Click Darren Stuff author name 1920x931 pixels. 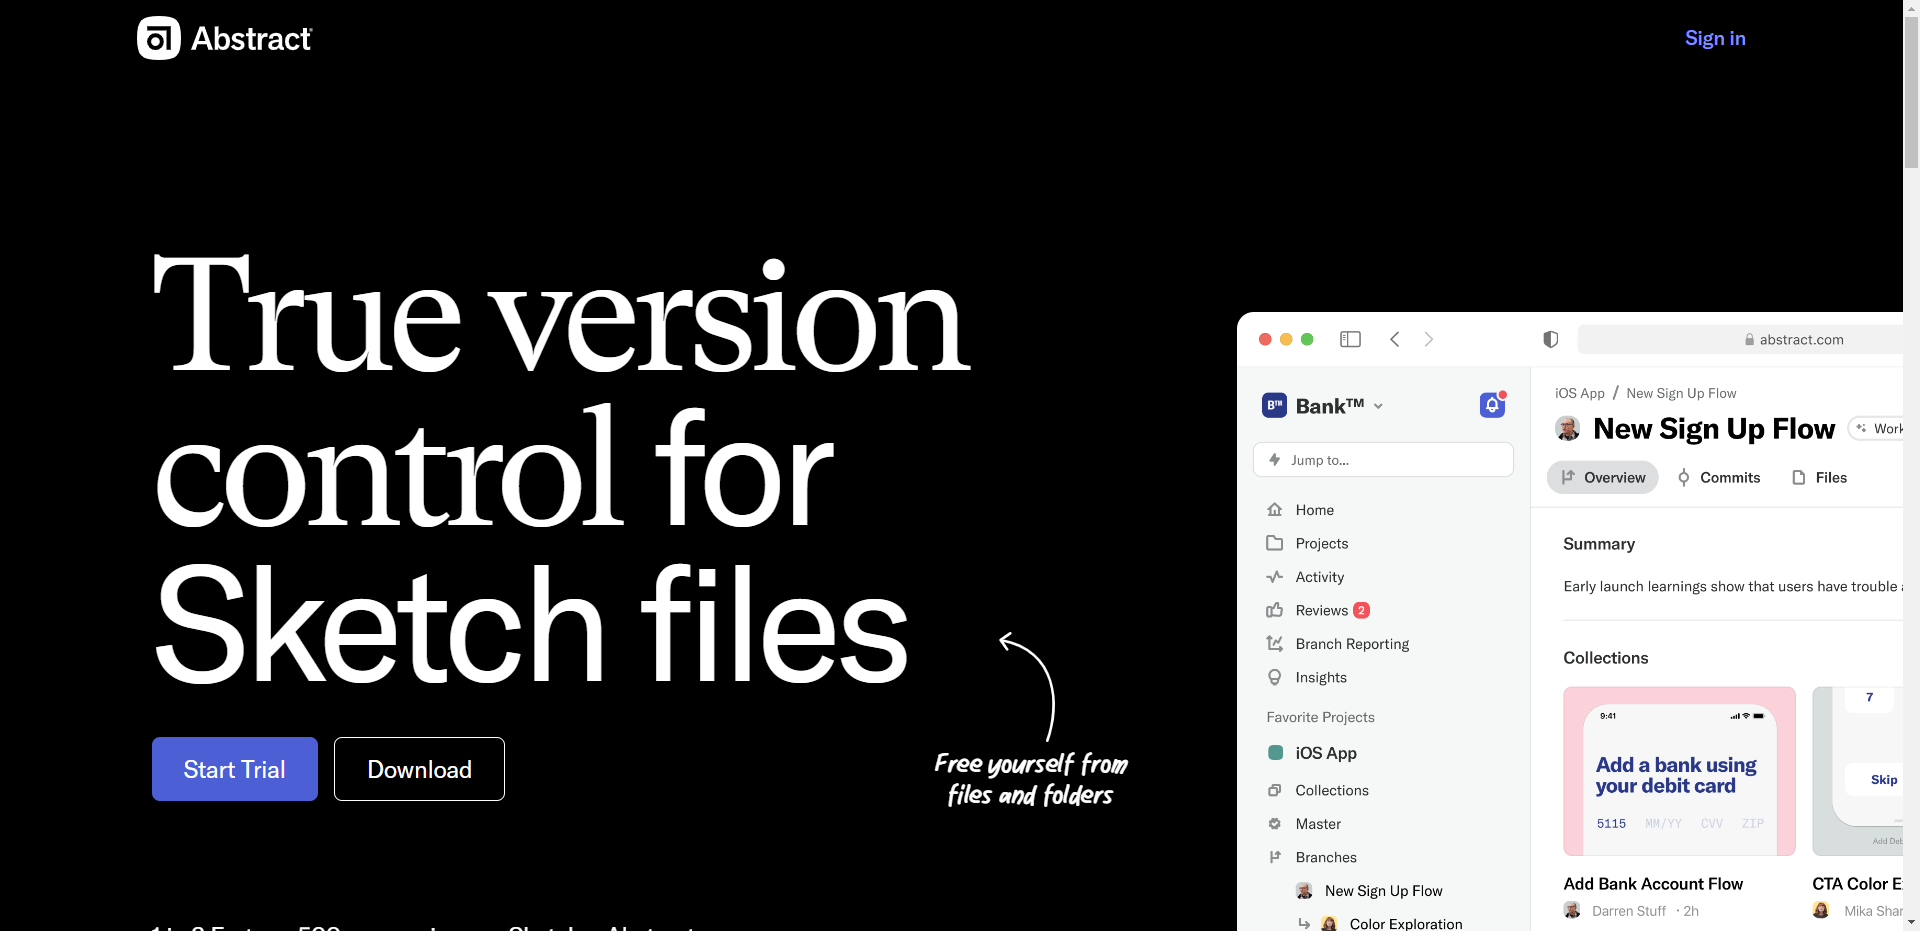1629,911
